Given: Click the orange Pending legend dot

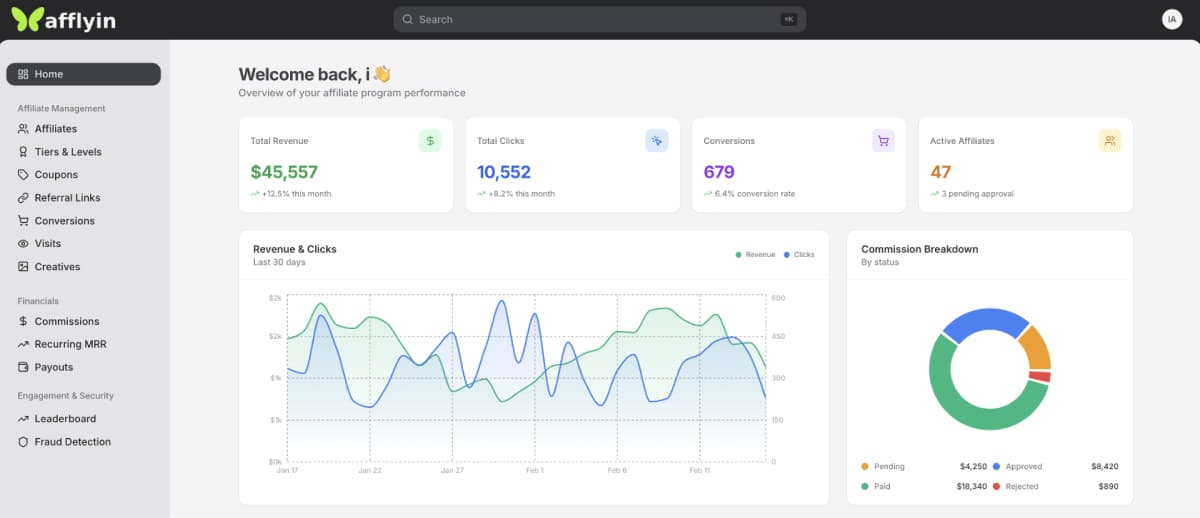Looking at the screenshot, I should pos(865,467).
